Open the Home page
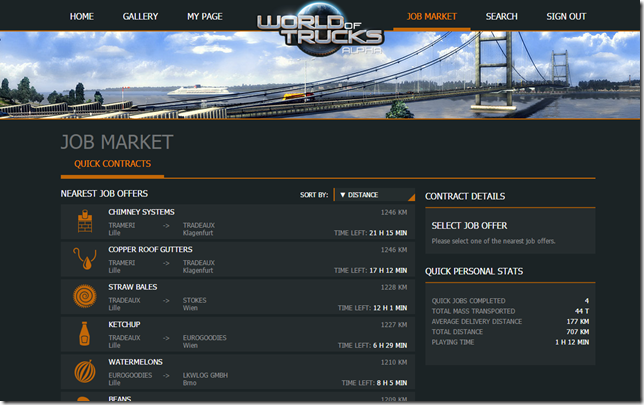Viewport: 644px width, 405px height. point(82,16)
